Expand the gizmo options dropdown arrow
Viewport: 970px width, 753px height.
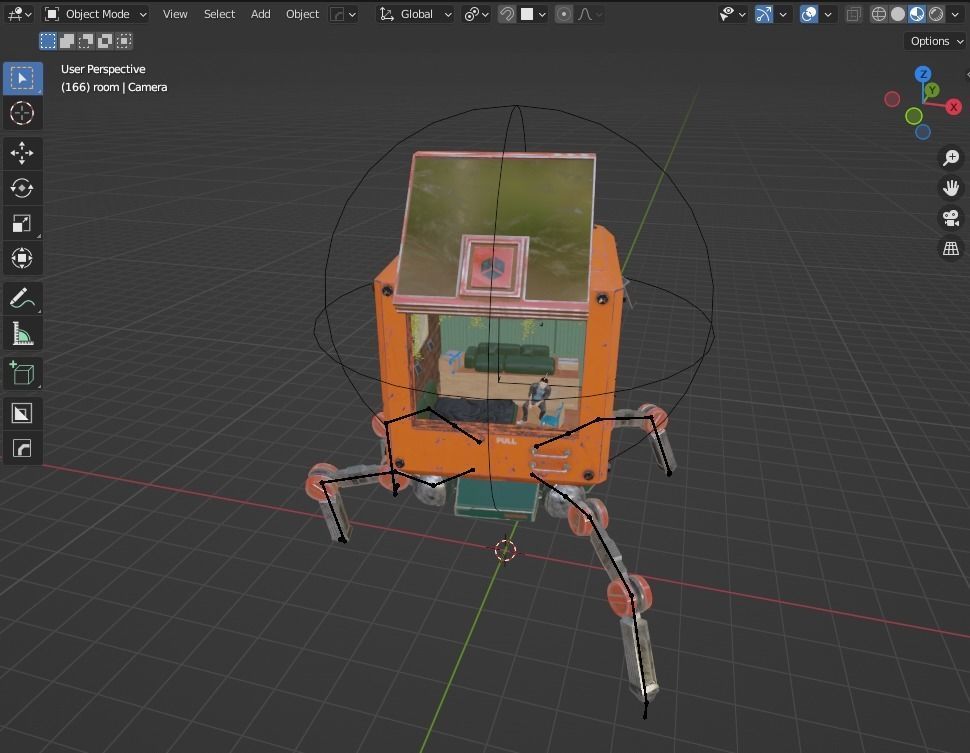coord(783,14)
